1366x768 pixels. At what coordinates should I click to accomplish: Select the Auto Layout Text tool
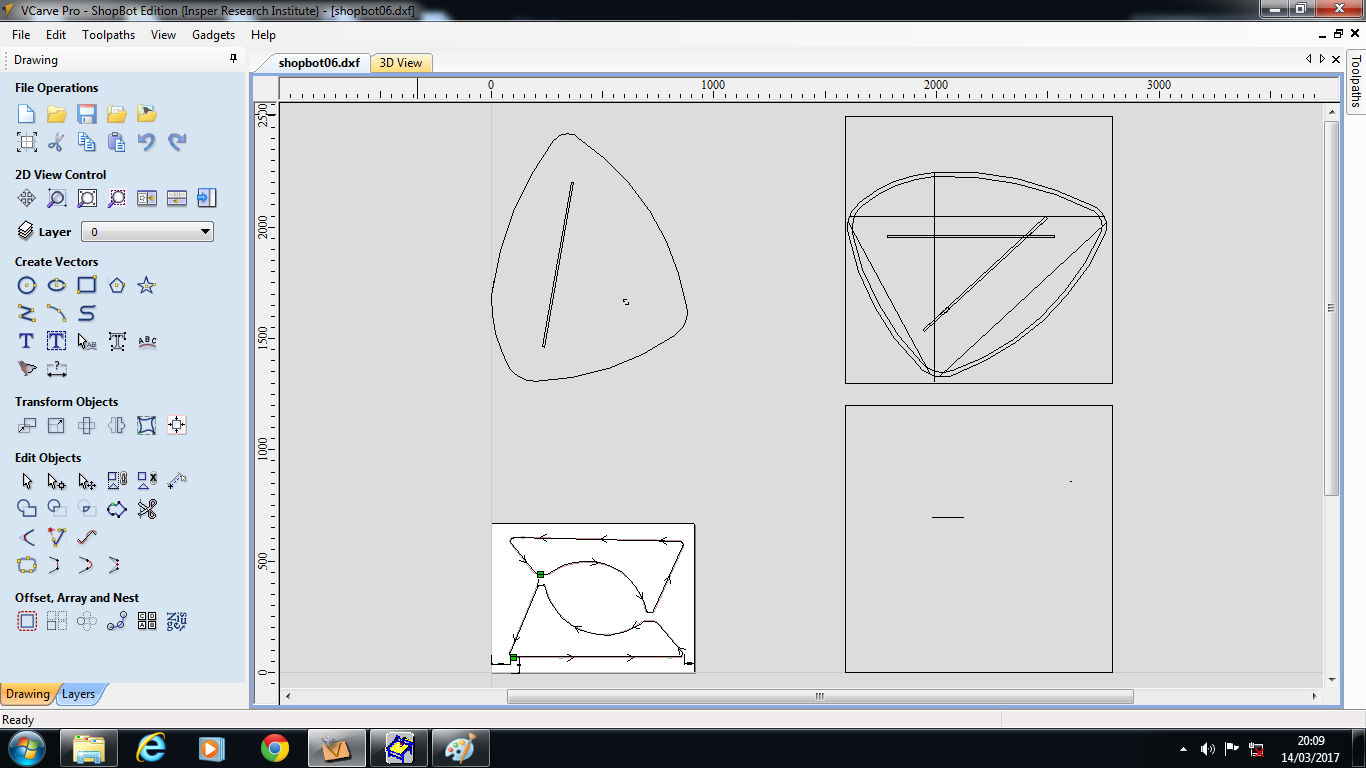coord(57,341)
